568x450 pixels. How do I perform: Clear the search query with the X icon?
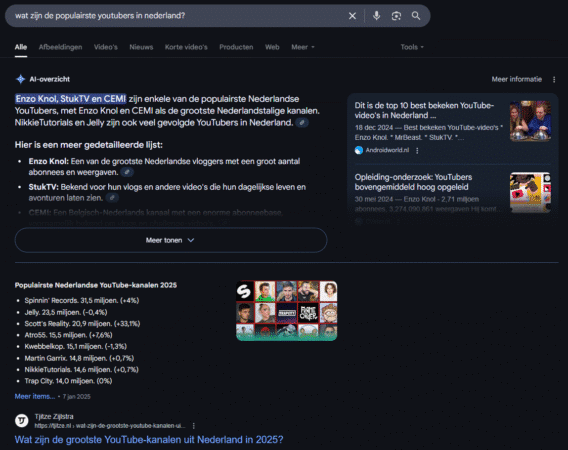pos(352,16)
